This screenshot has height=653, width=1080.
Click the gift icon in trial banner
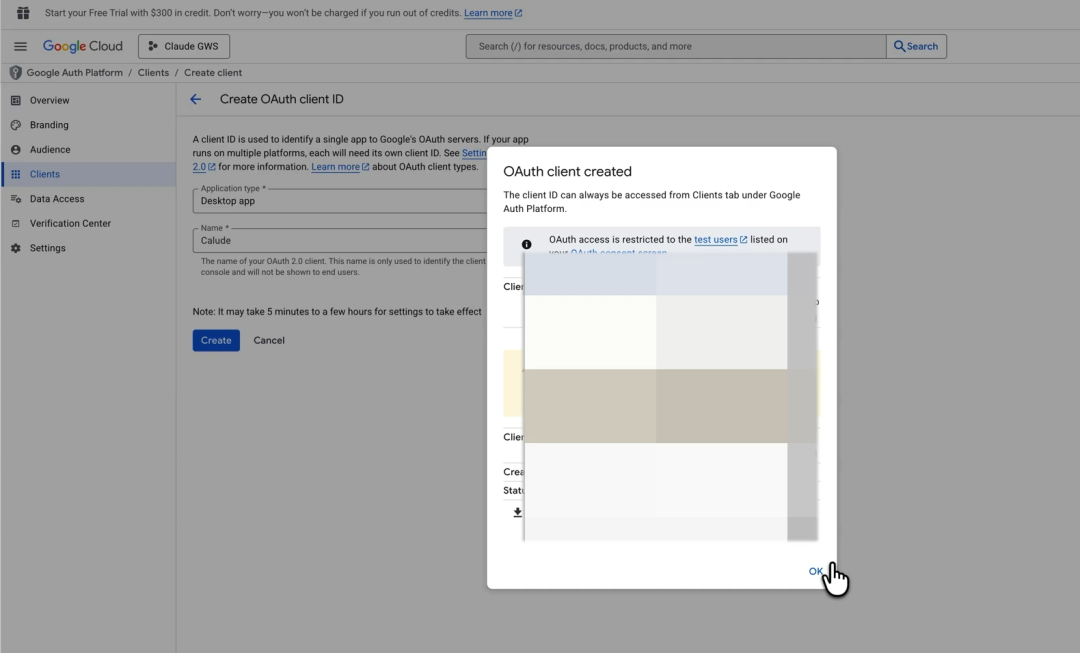[23, 13]
